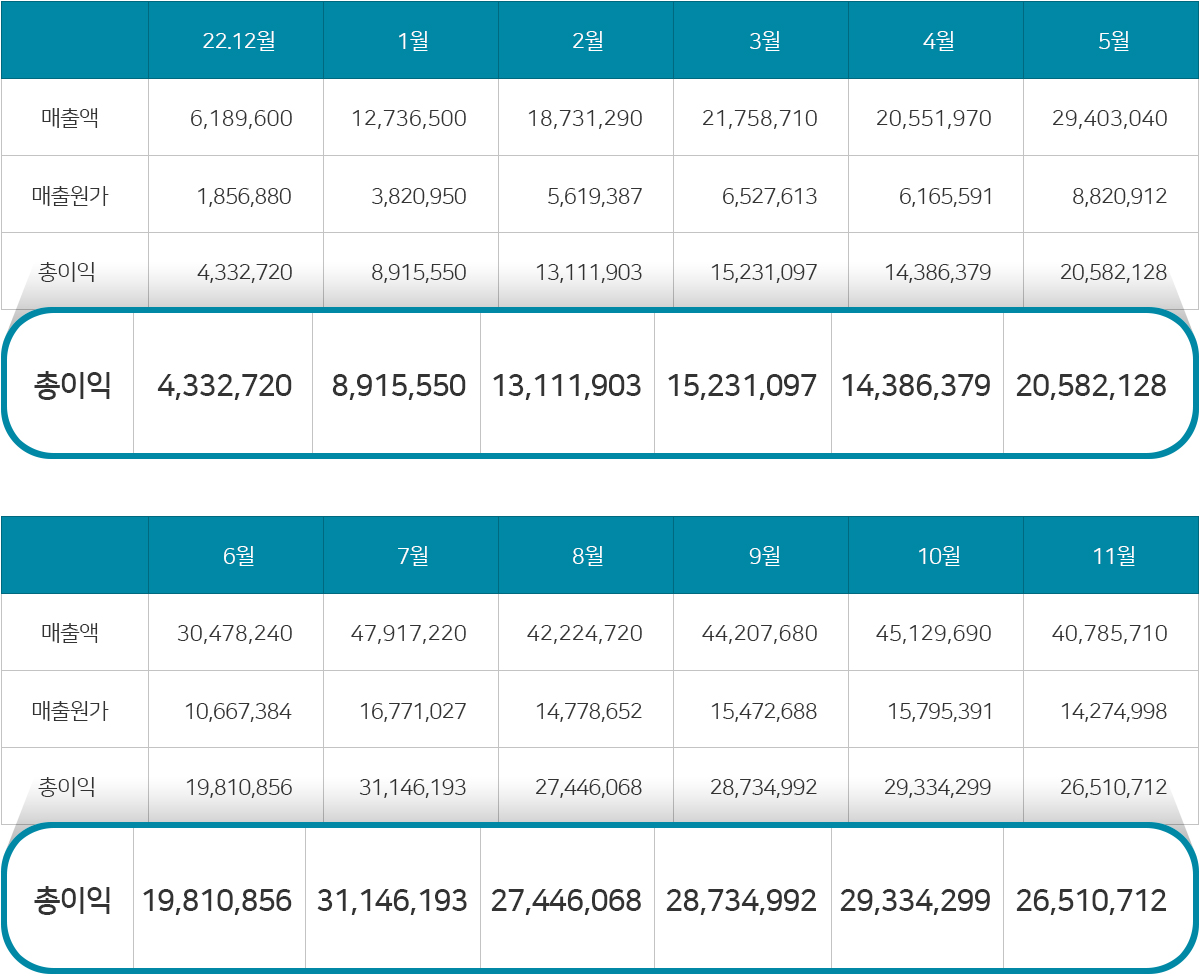The height and width of the screenshot is (978, 1200).
Task: Click the 7월 column header
Action: [x=412, y=555]
